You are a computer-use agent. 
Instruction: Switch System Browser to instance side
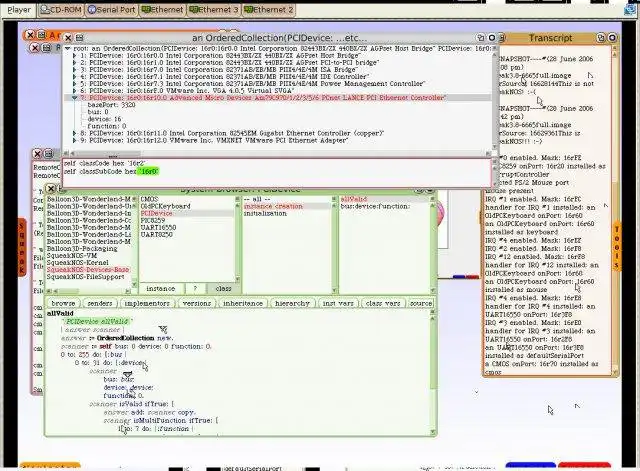(160, 289)
